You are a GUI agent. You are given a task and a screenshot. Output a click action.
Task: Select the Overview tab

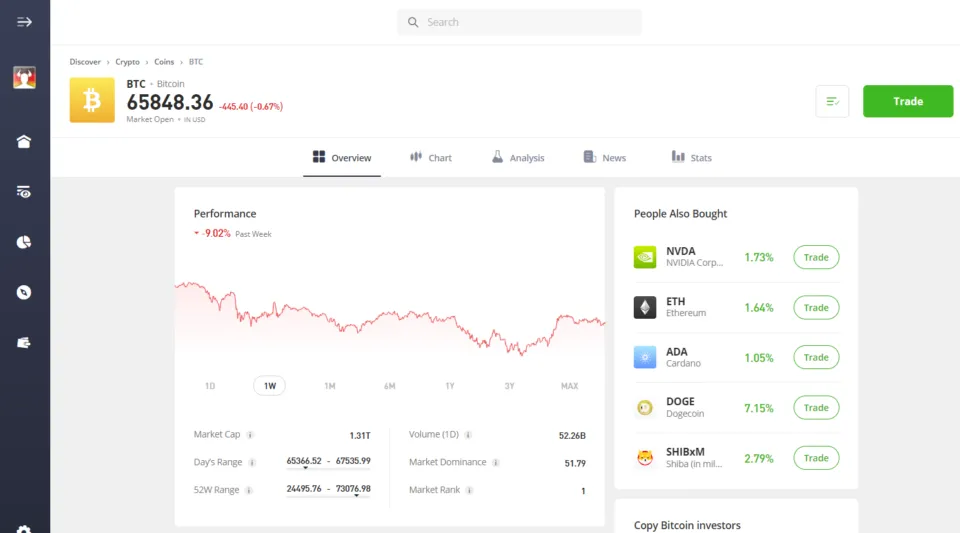pos(342,158)
